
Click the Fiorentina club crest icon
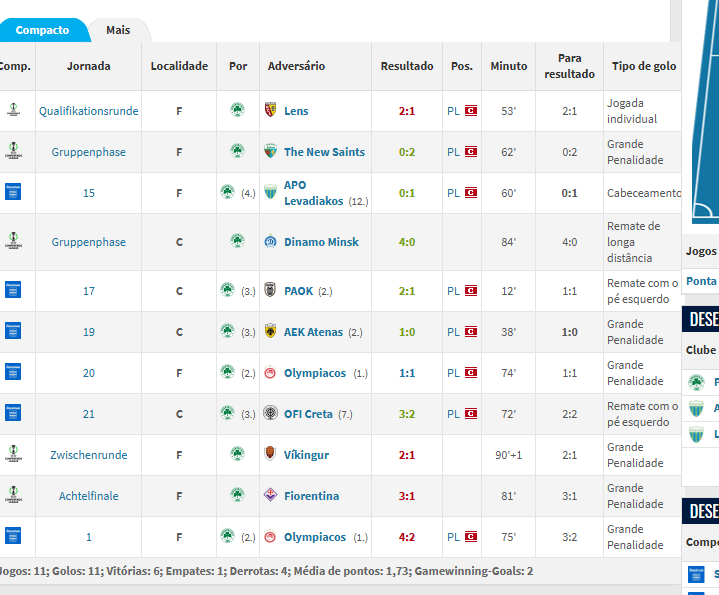[x=270, y=496]
